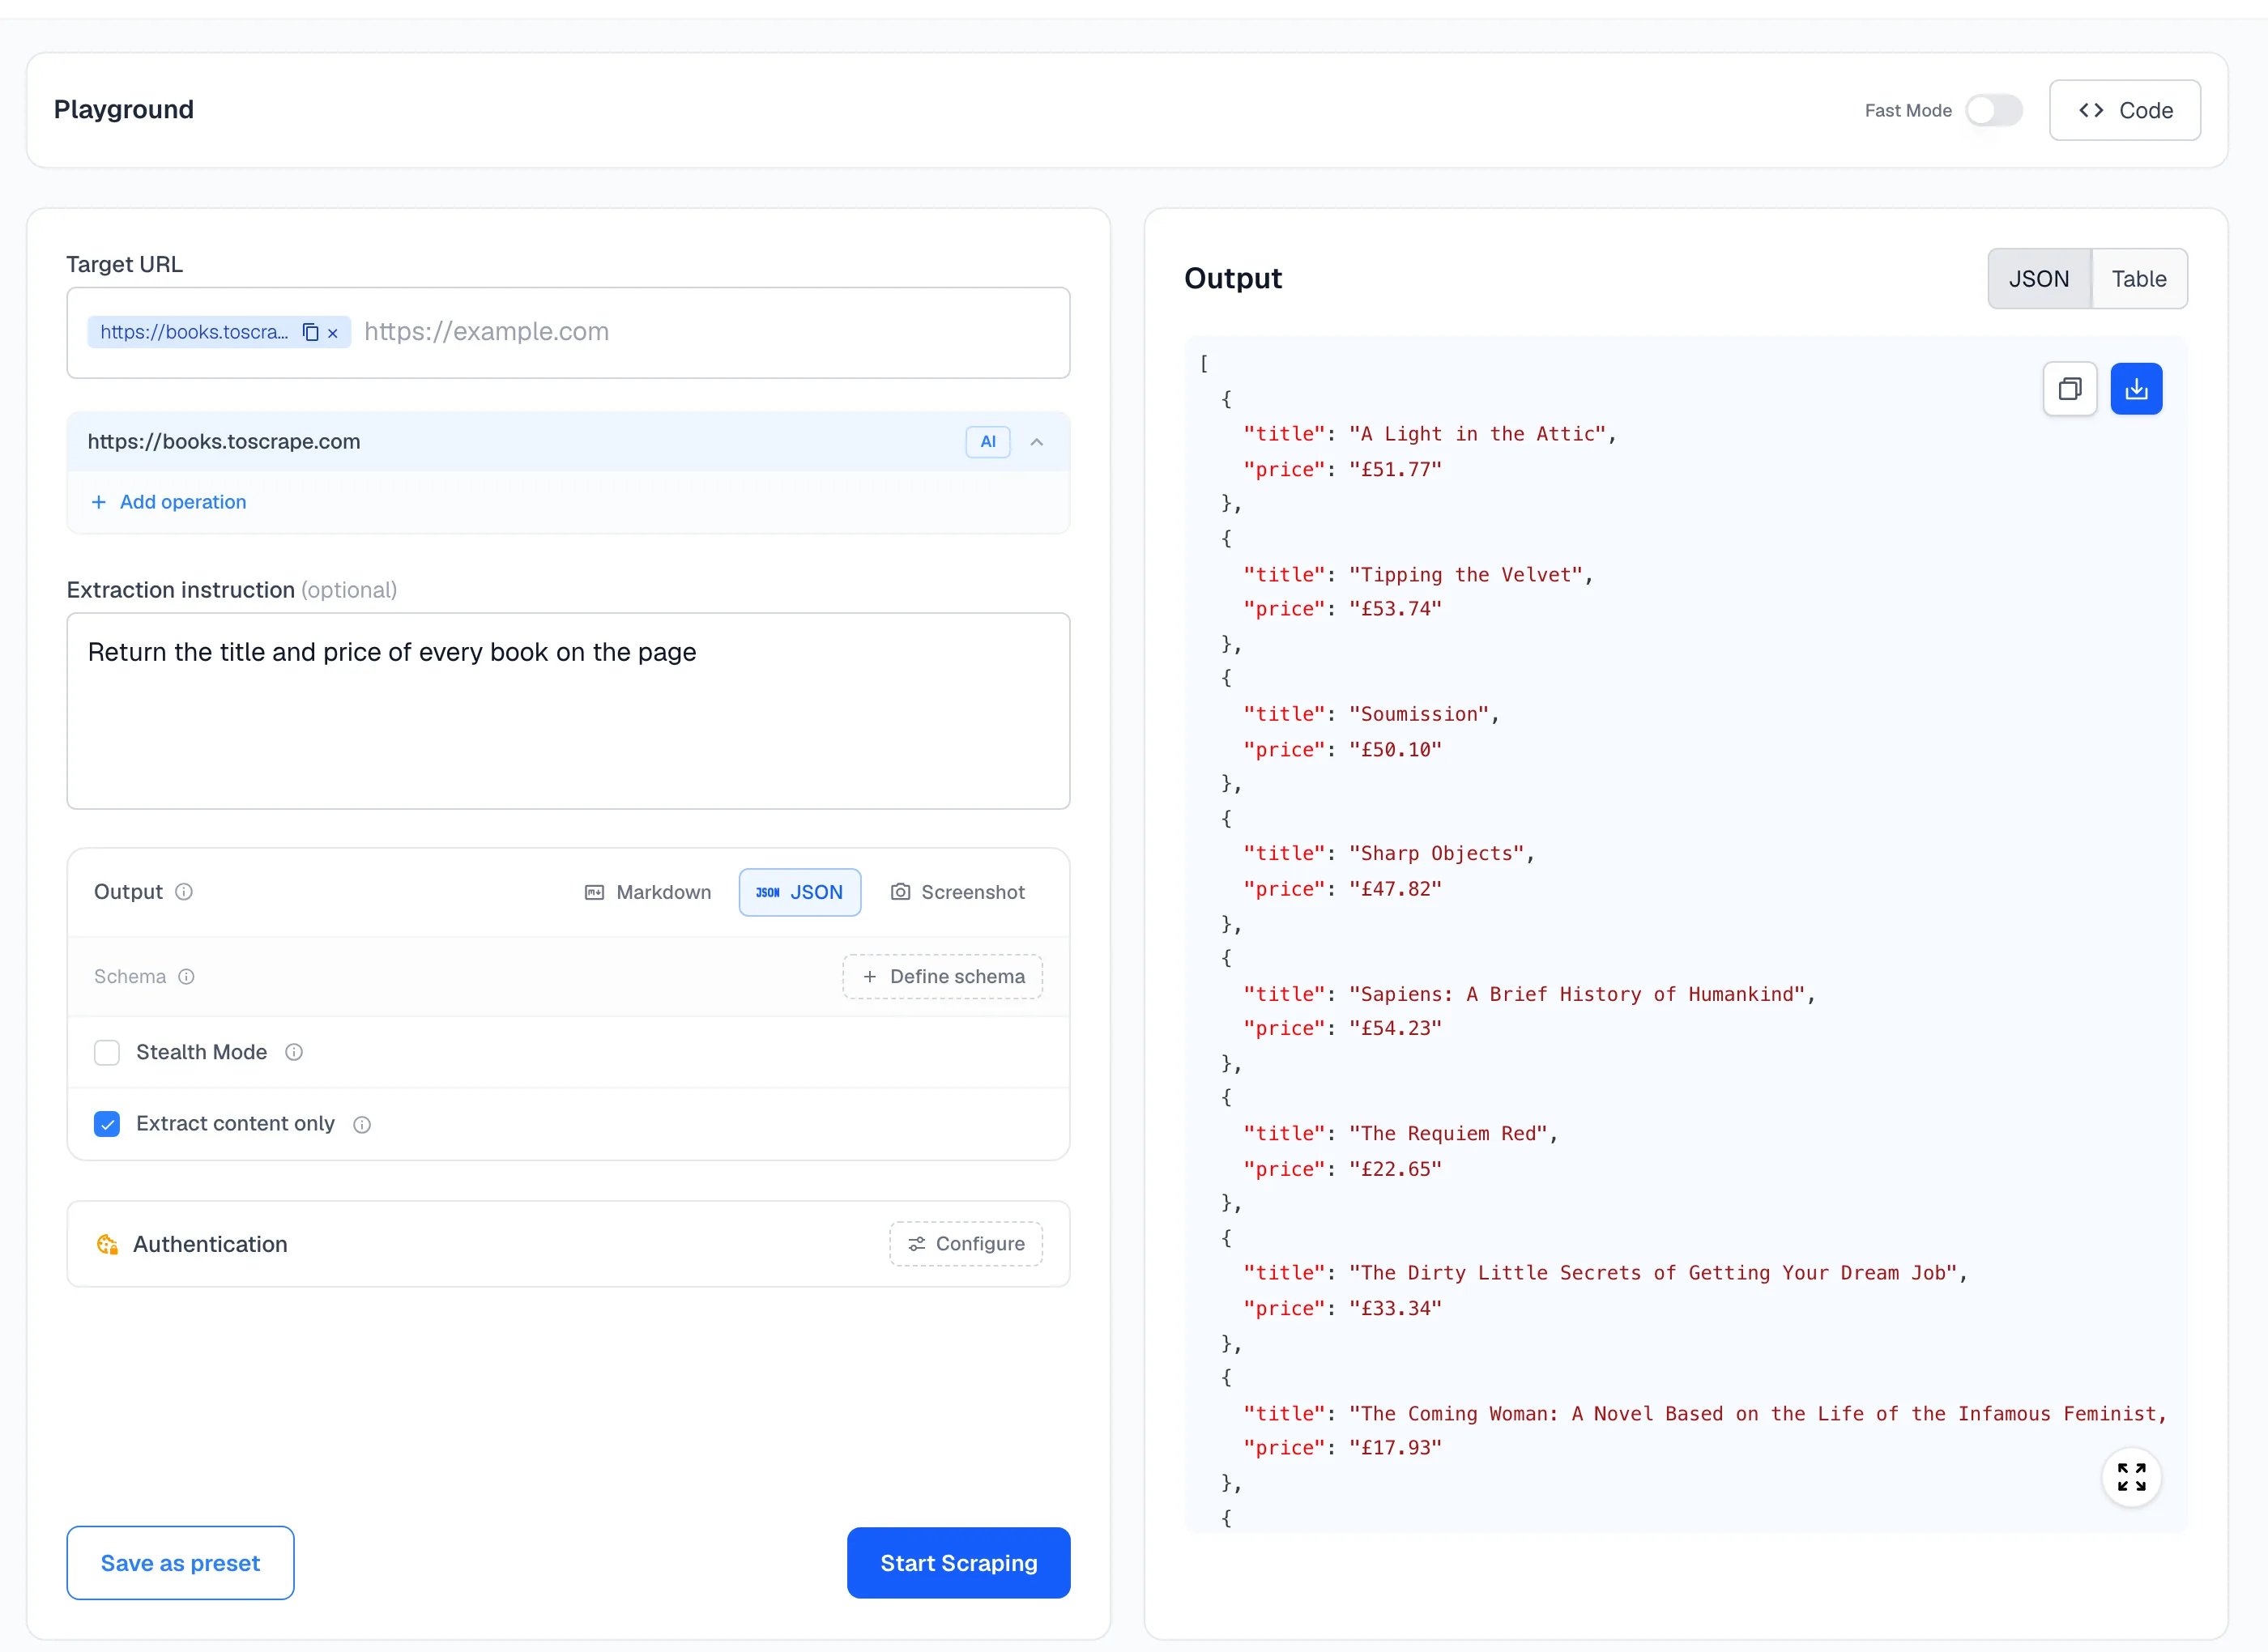Select Markdown output format
The width and height of the screenshot is (2268, 1652).
pyautogui.click(x=648, y=892)
